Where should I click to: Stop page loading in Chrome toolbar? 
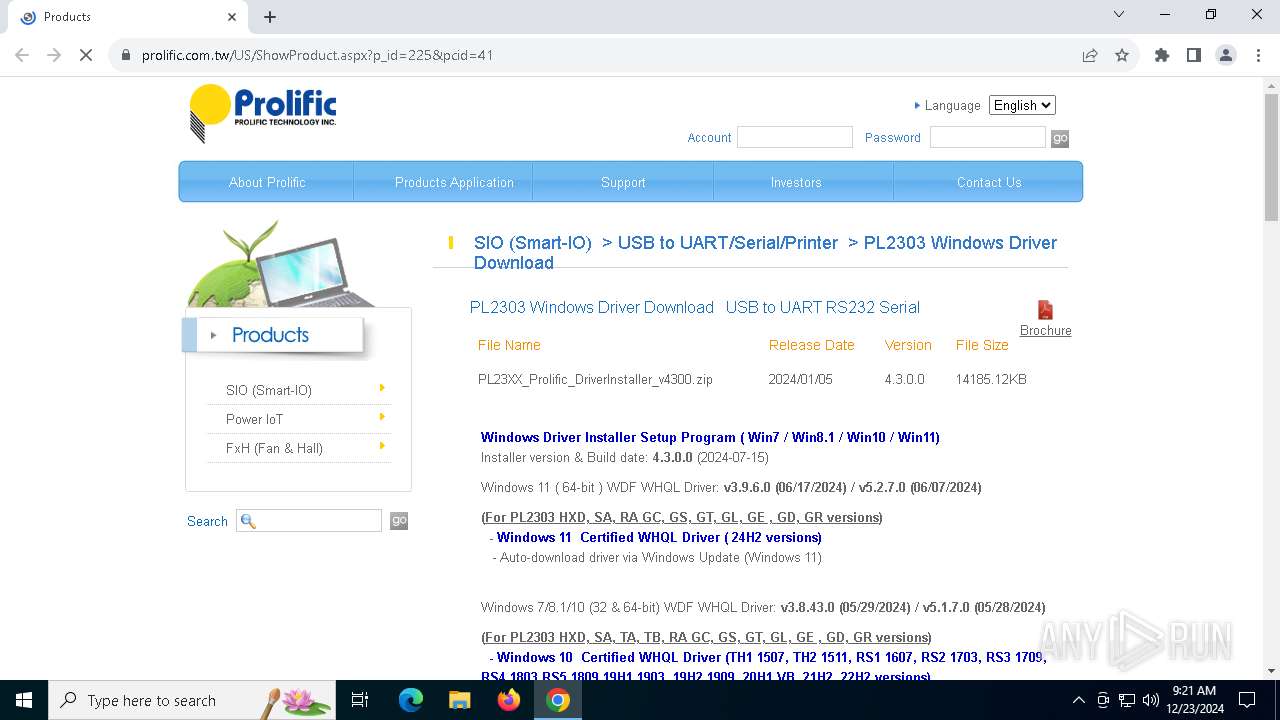pyautogui.click(x=86, y=55)
